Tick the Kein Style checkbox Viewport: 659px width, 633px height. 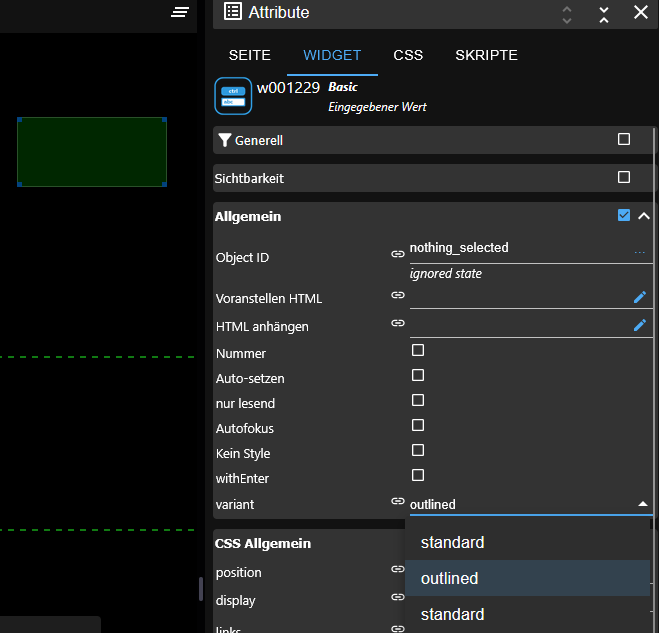pos(418,451)
